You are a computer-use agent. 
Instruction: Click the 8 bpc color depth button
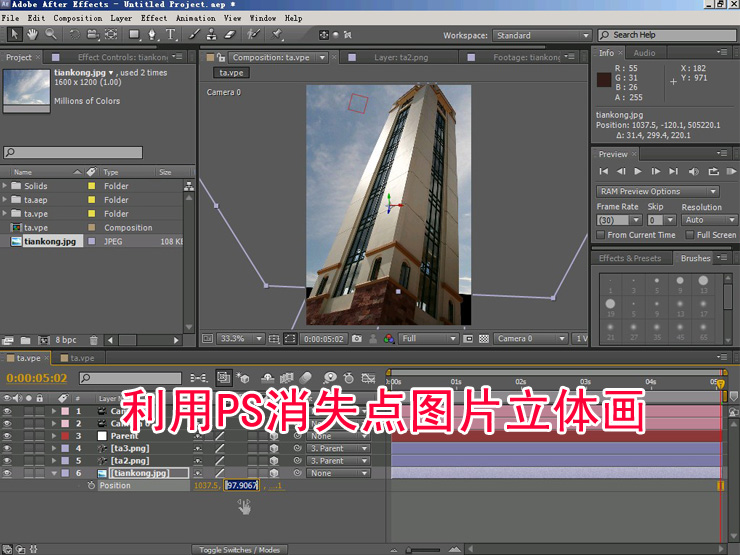tap(65, 341)
